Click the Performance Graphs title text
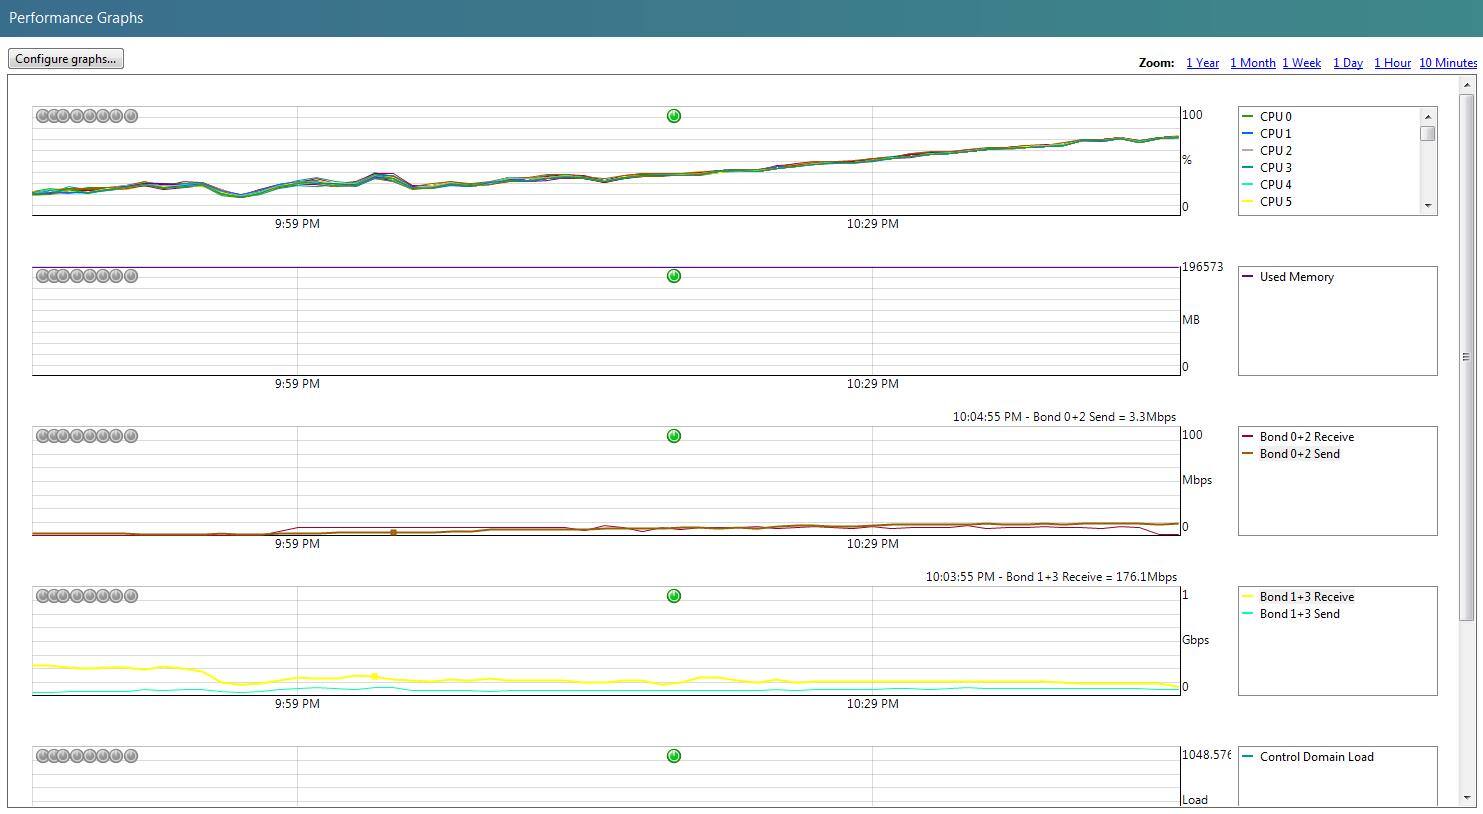The image size is (1483, 814). (x=76, y=18)
